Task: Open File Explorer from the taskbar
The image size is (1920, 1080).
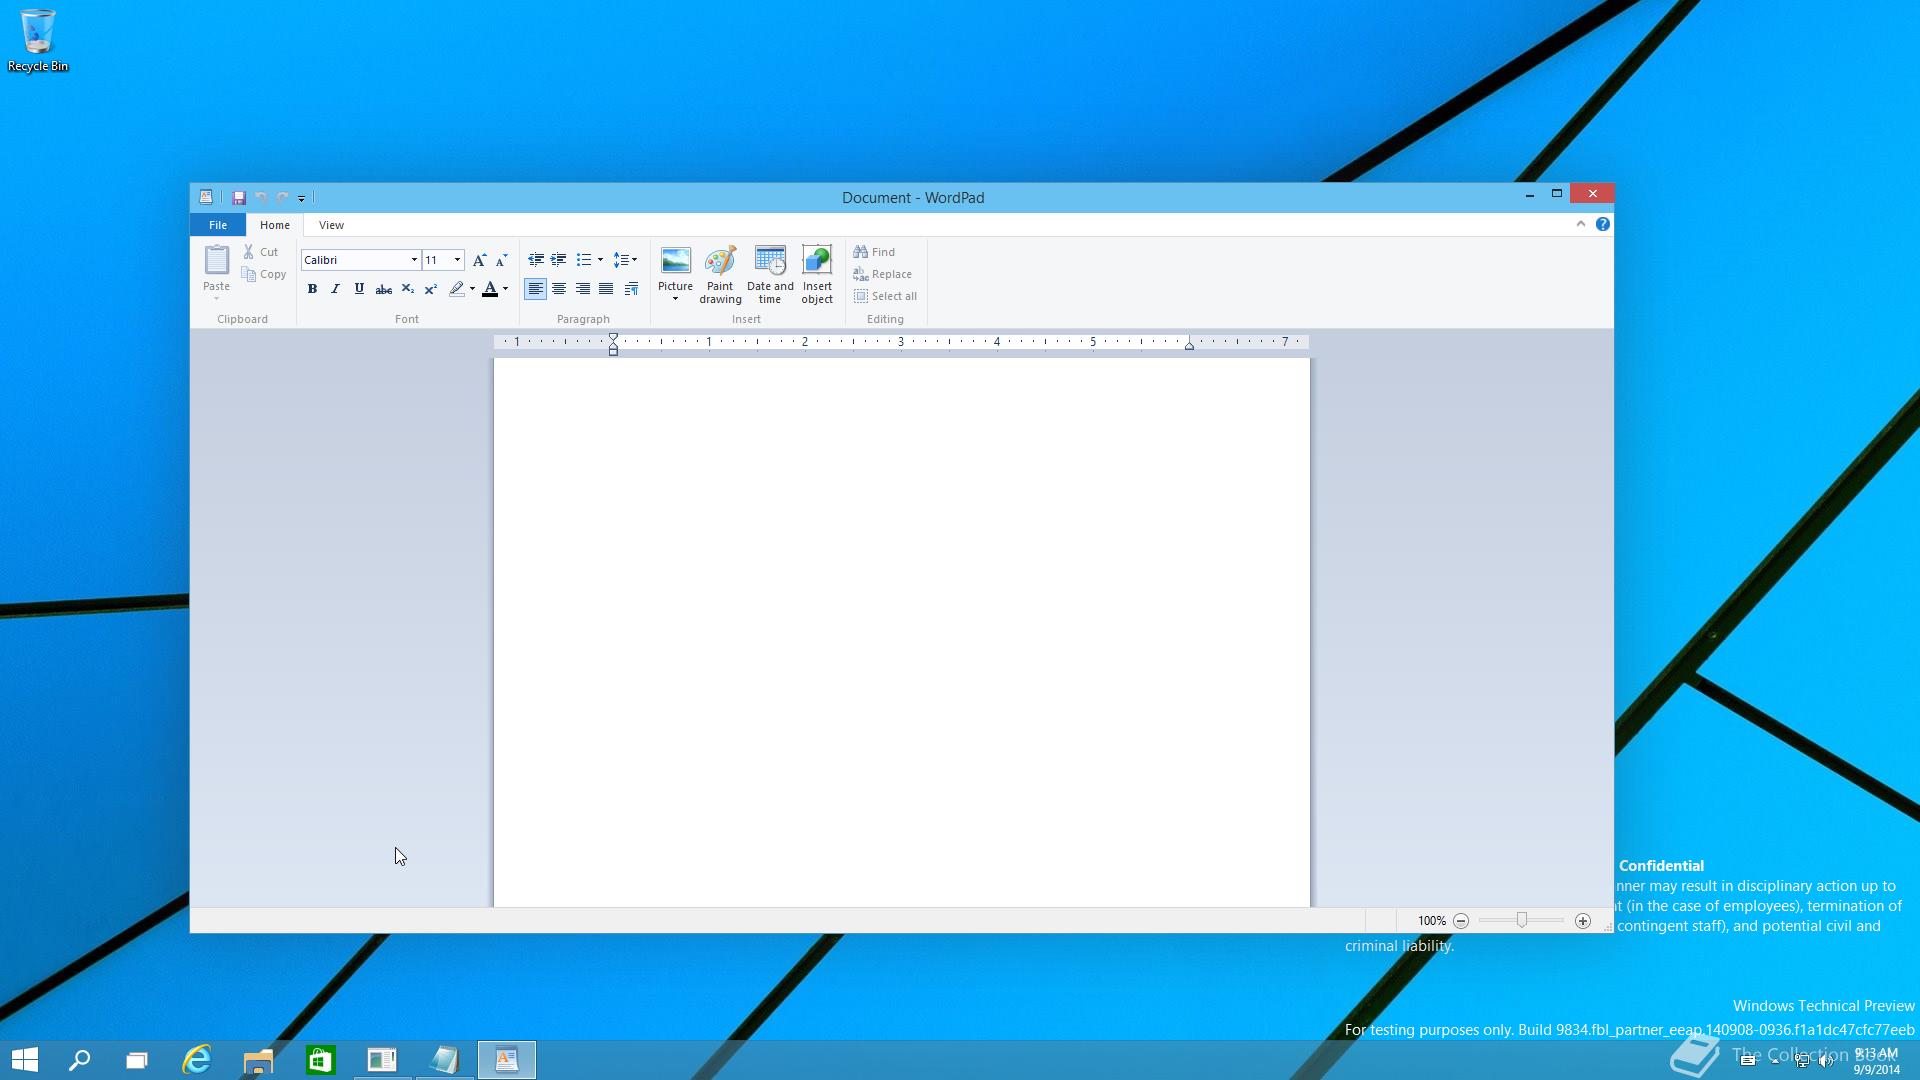Action: [258, 1060]
